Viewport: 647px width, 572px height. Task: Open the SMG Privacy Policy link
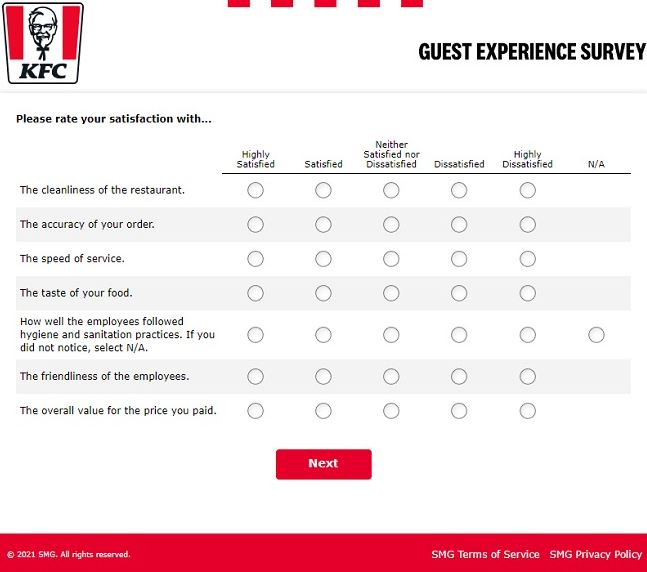(x=596, y=554)
